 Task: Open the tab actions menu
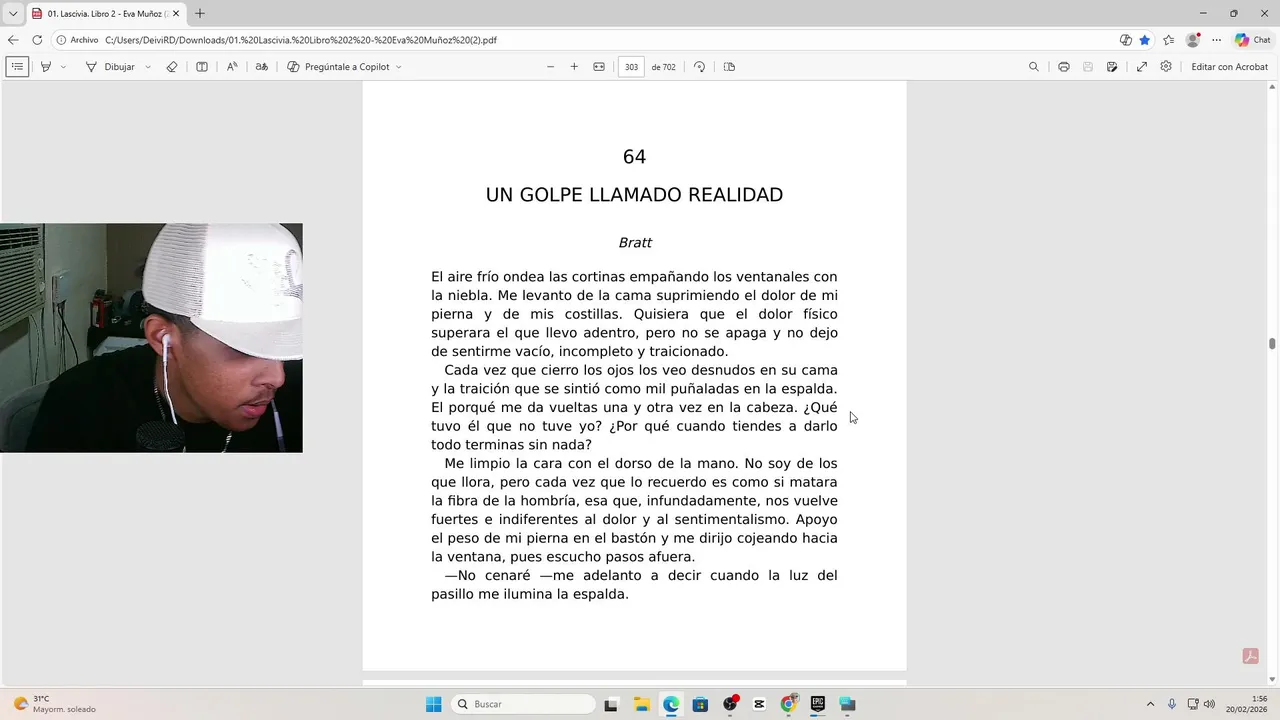coord(13,13)
